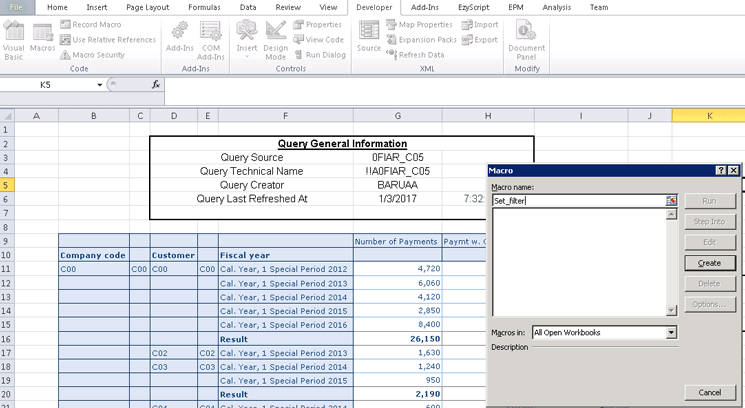745x408 pixels.
Task: Click the Create button in Macro dialog
Action: [710, 263]
